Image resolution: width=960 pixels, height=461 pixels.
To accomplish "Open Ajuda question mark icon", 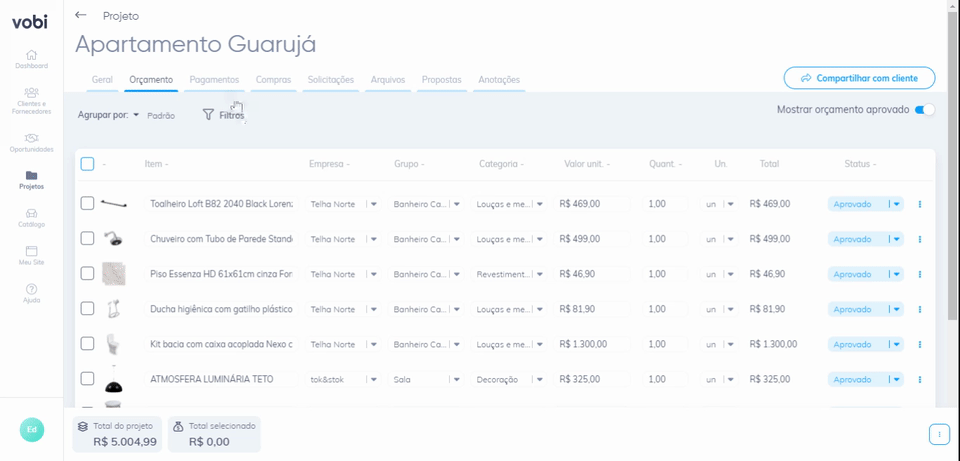I will [x=31, y=289].
